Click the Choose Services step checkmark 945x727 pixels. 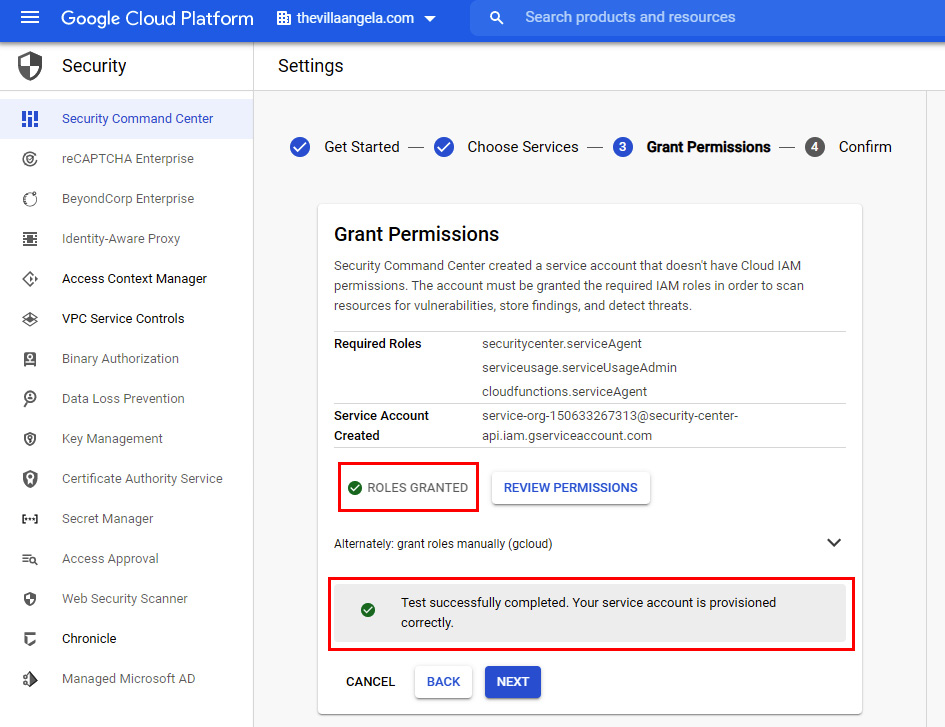click(444, 147)
